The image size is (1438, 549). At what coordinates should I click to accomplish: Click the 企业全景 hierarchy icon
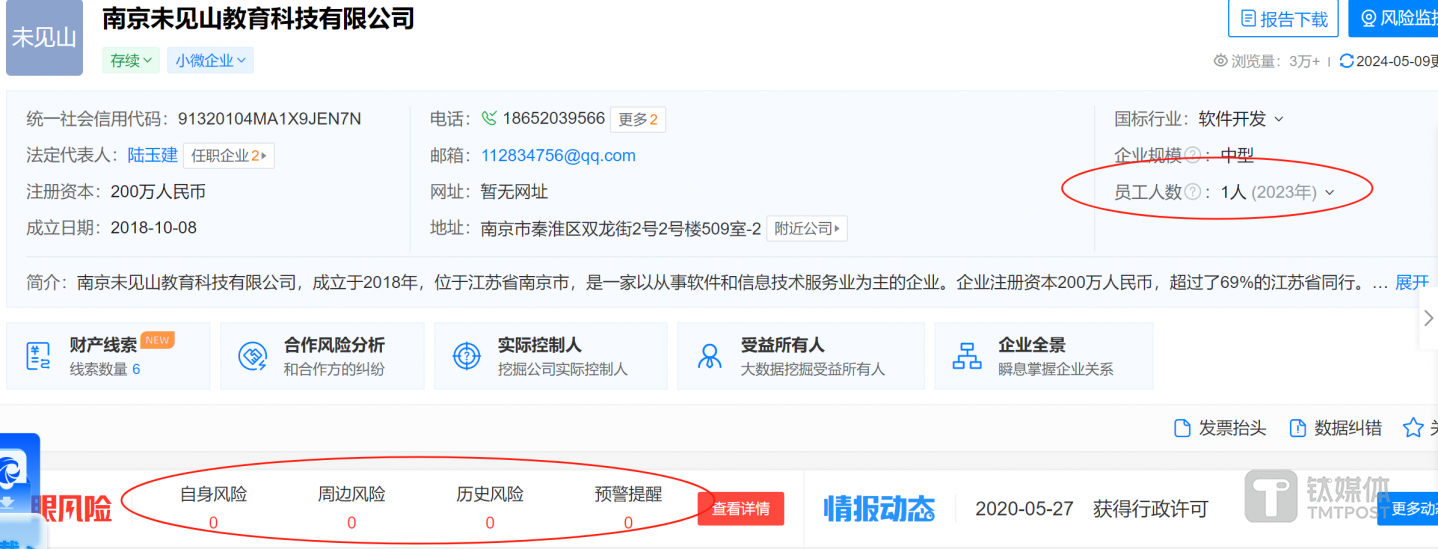[x=967, y=356]
